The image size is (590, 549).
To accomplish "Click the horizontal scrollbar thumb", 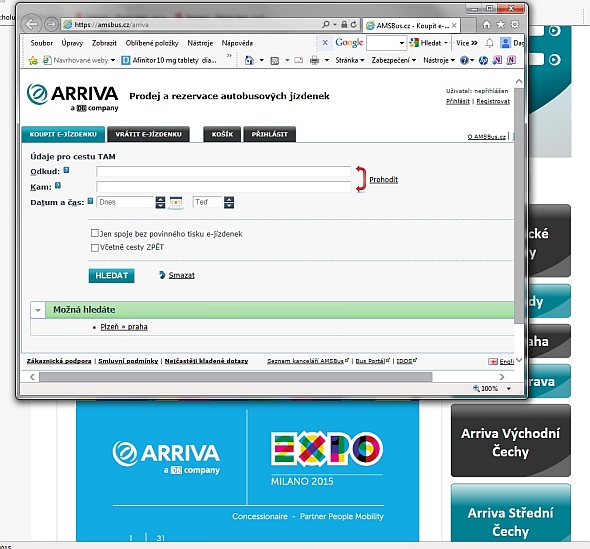I will coord(236,377).
